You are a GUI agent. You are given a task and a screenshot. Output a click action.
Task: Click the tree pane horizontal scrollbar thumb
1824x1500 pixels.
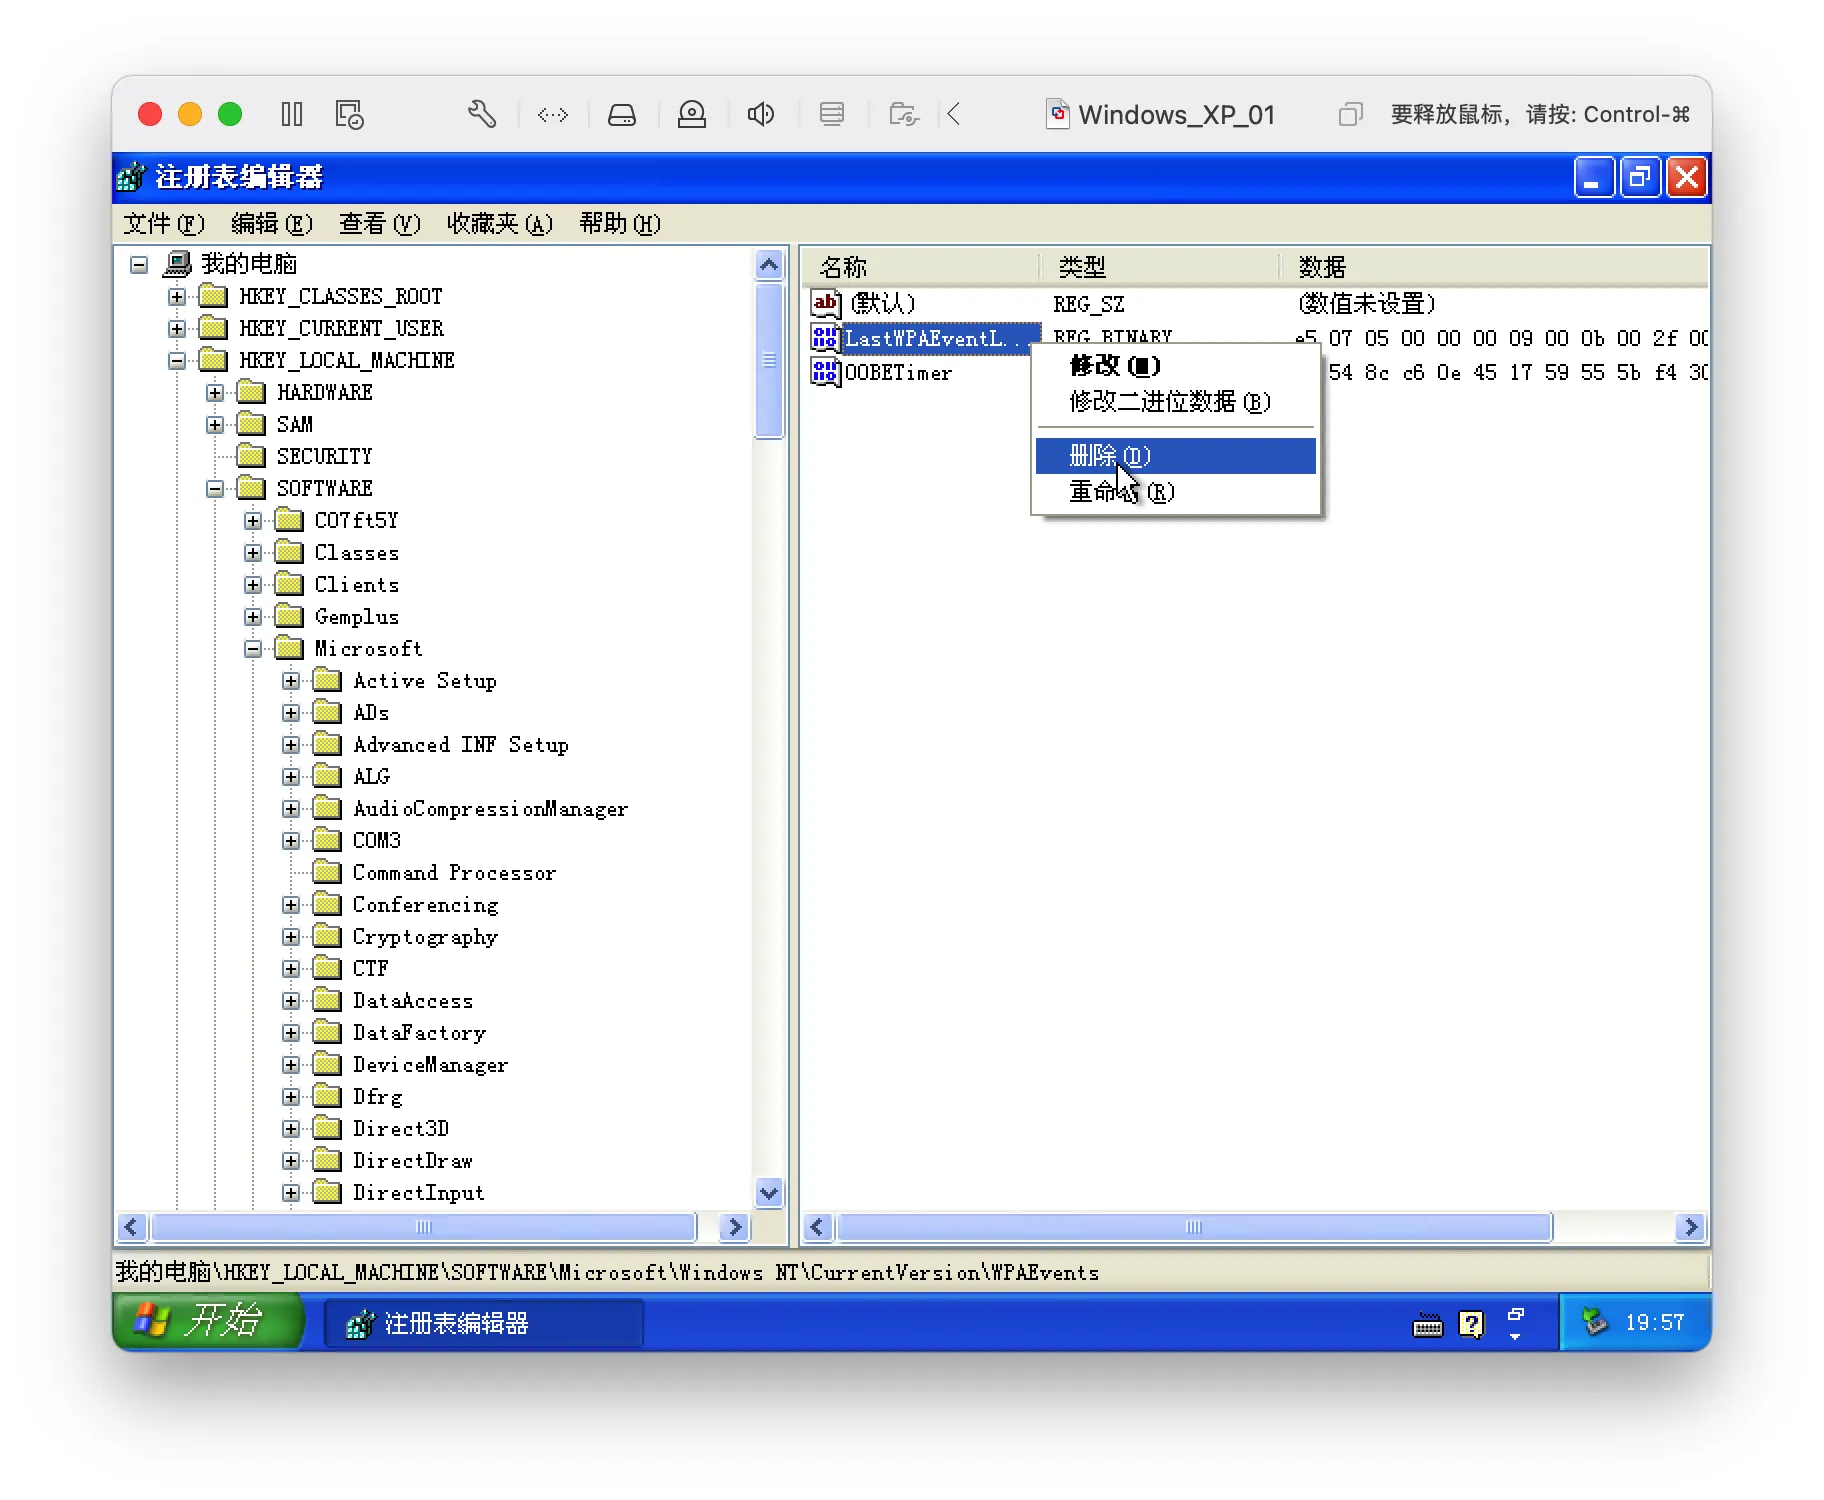coord(424,1227)
